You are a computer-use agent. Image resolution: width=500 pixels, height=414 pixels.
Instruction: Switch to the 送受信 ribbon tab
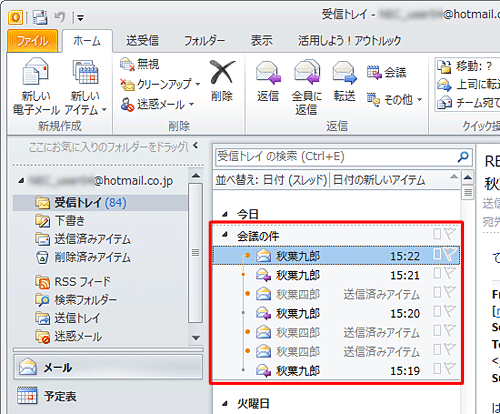(142, 41)
